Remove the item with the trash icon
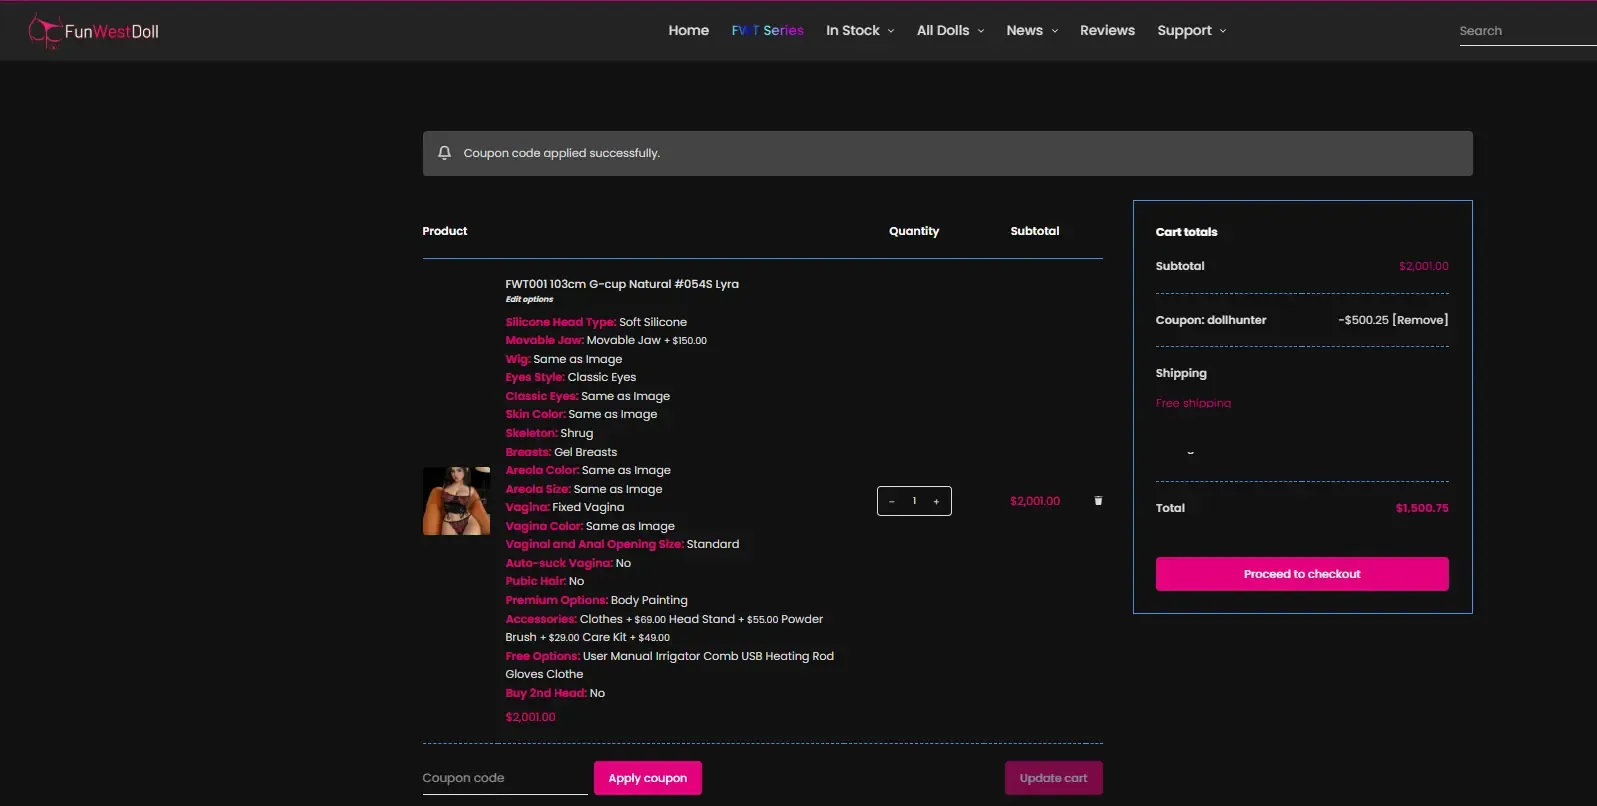Screen dimensions: 1597x806 click(x=1098, y=501)
